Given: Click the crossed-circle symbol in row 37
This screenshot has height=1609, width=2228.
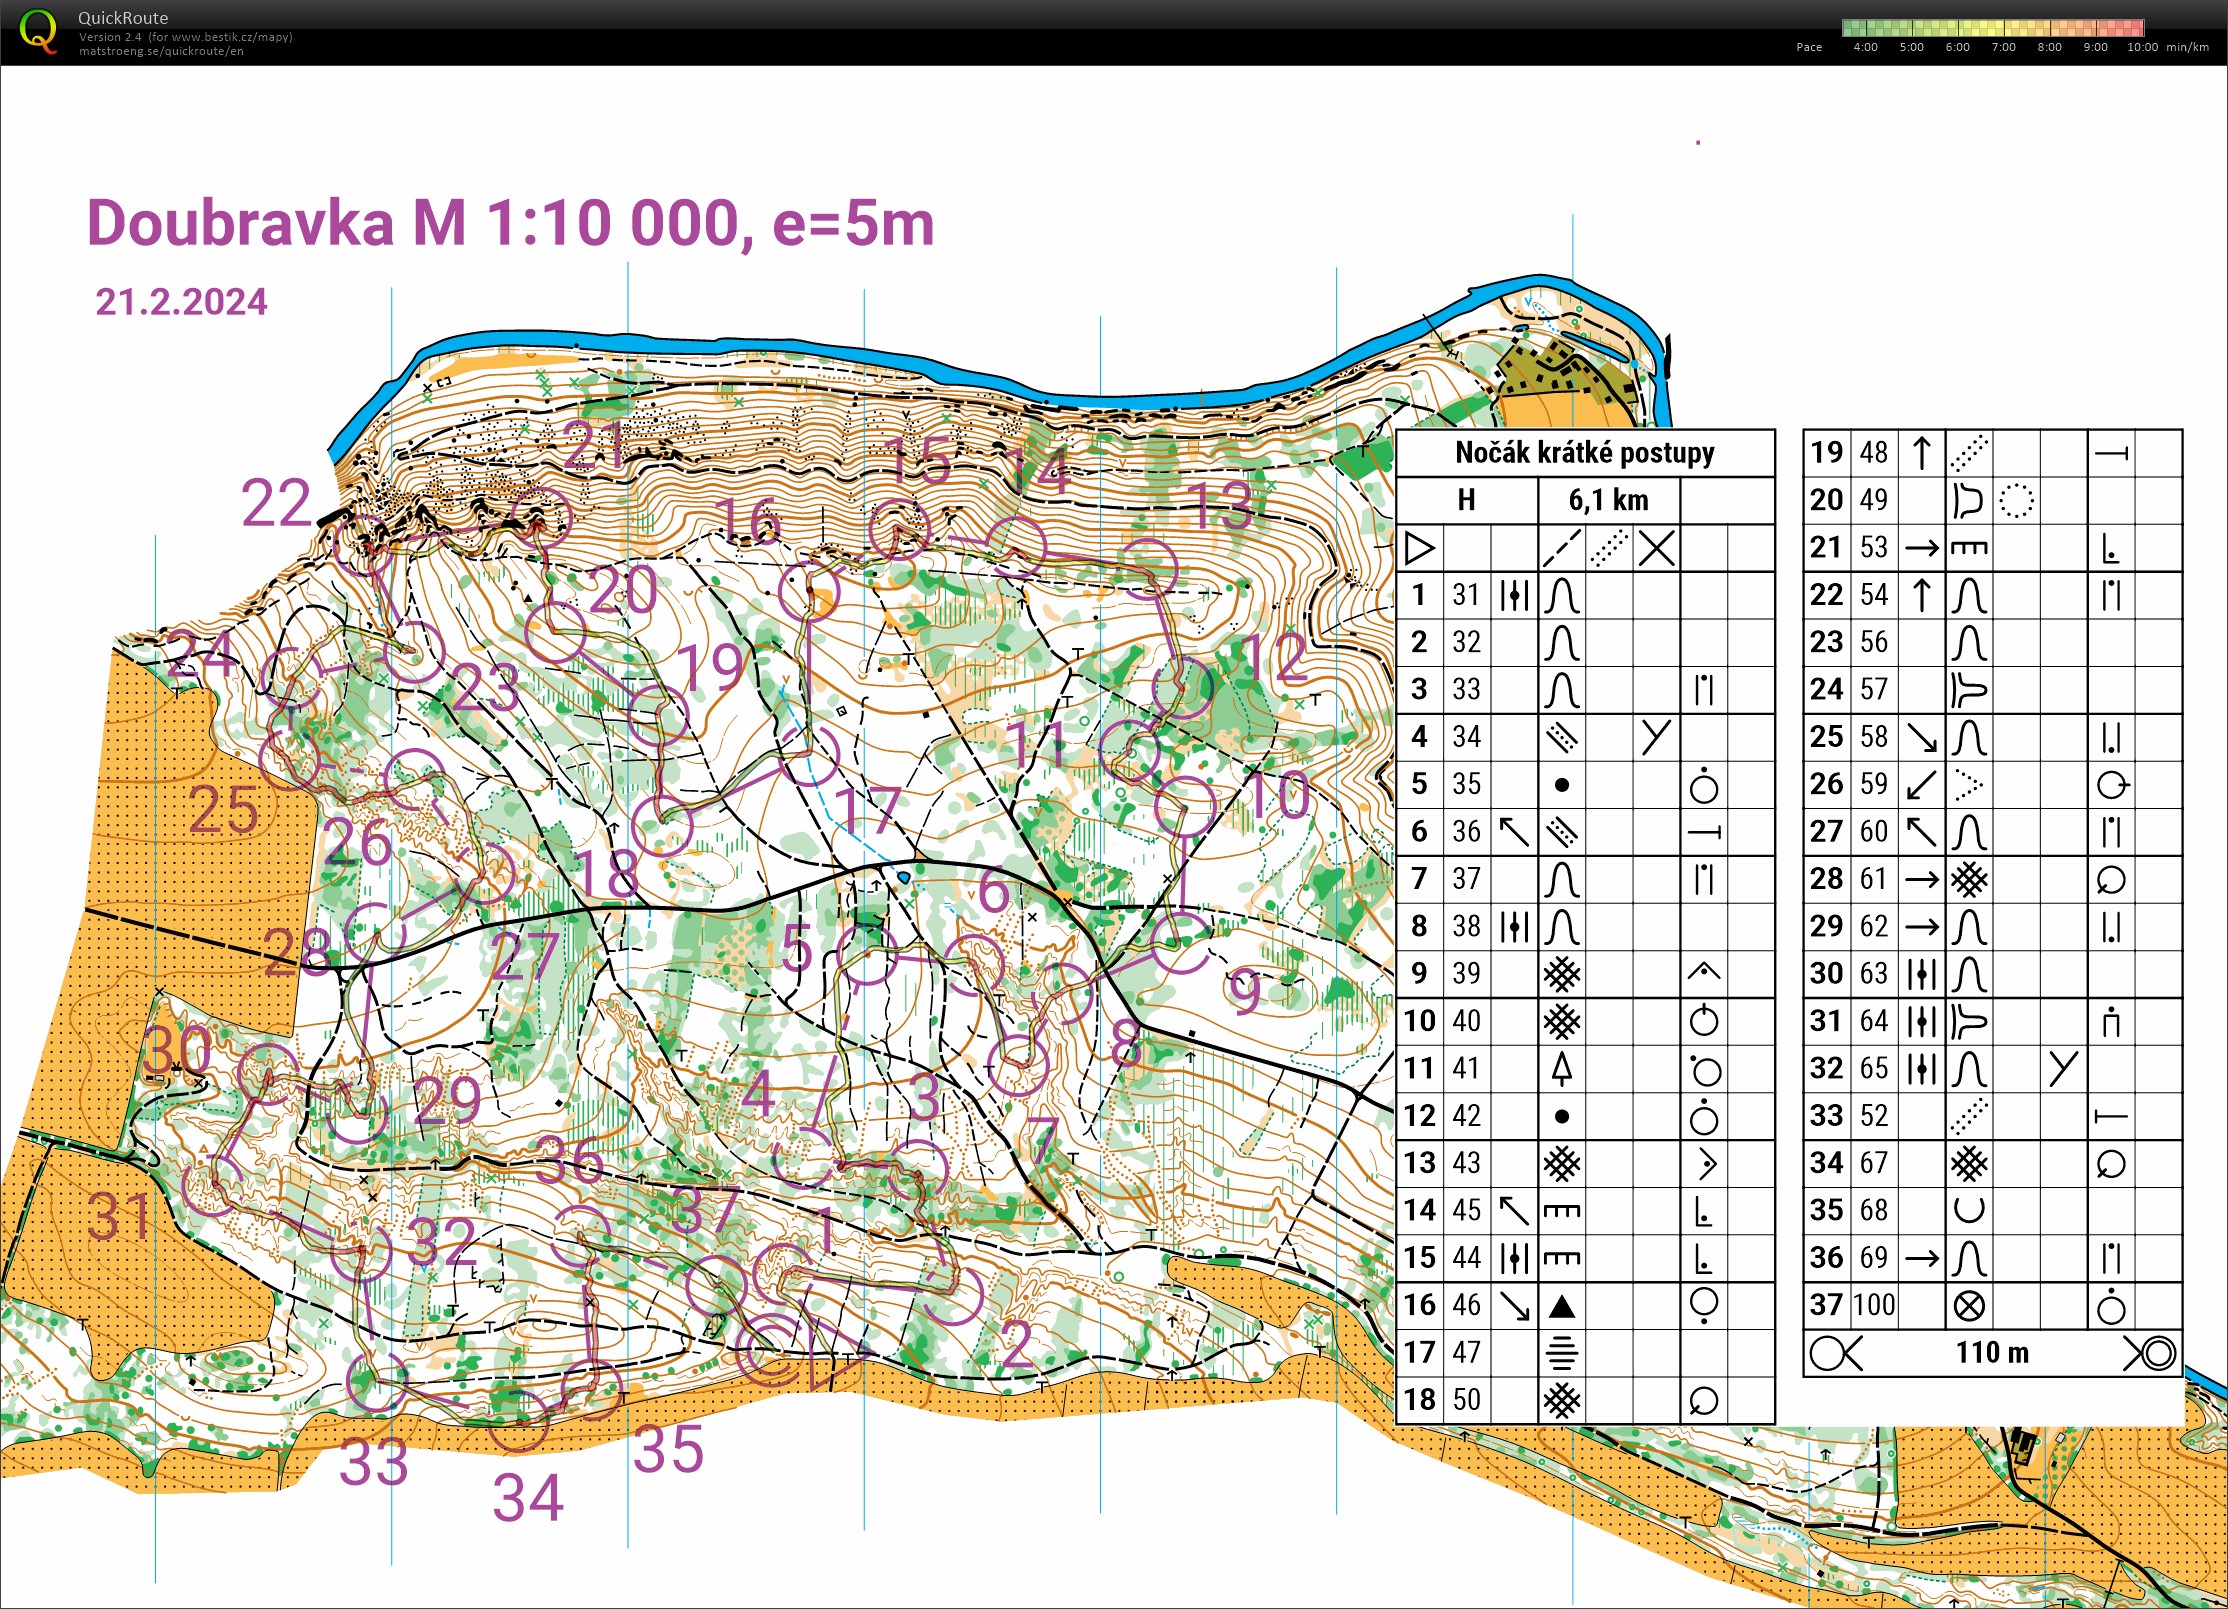Looking at the screenshot, I should point(1969,1305).
